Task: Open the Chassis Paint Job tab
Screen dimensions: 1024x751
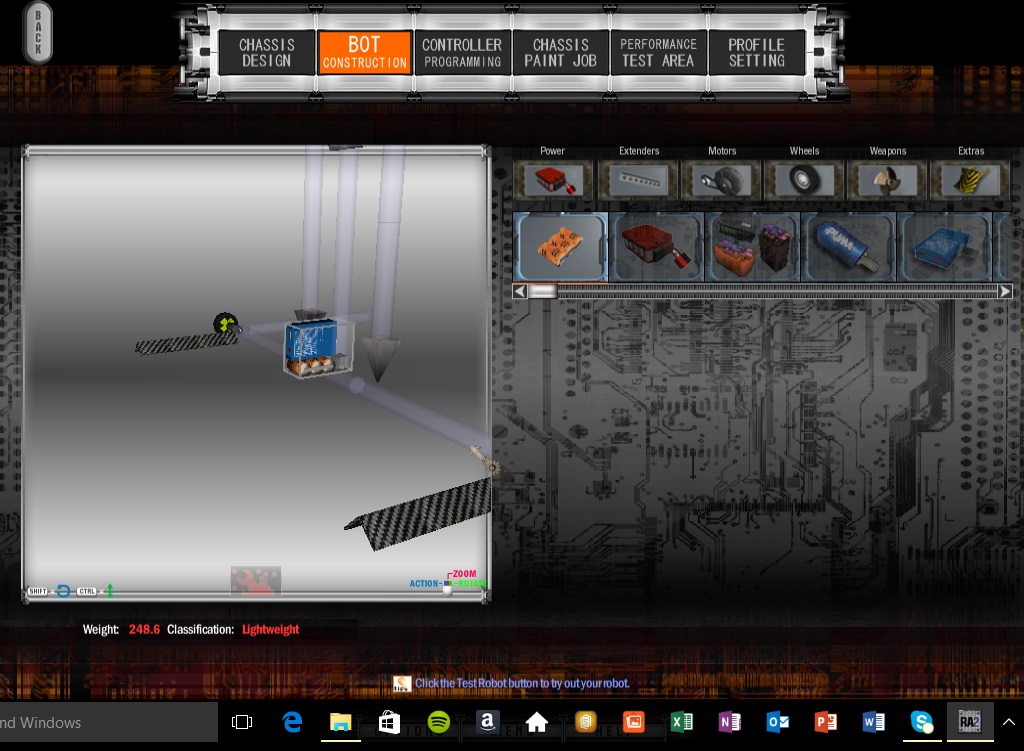Action: click(560, 53)
